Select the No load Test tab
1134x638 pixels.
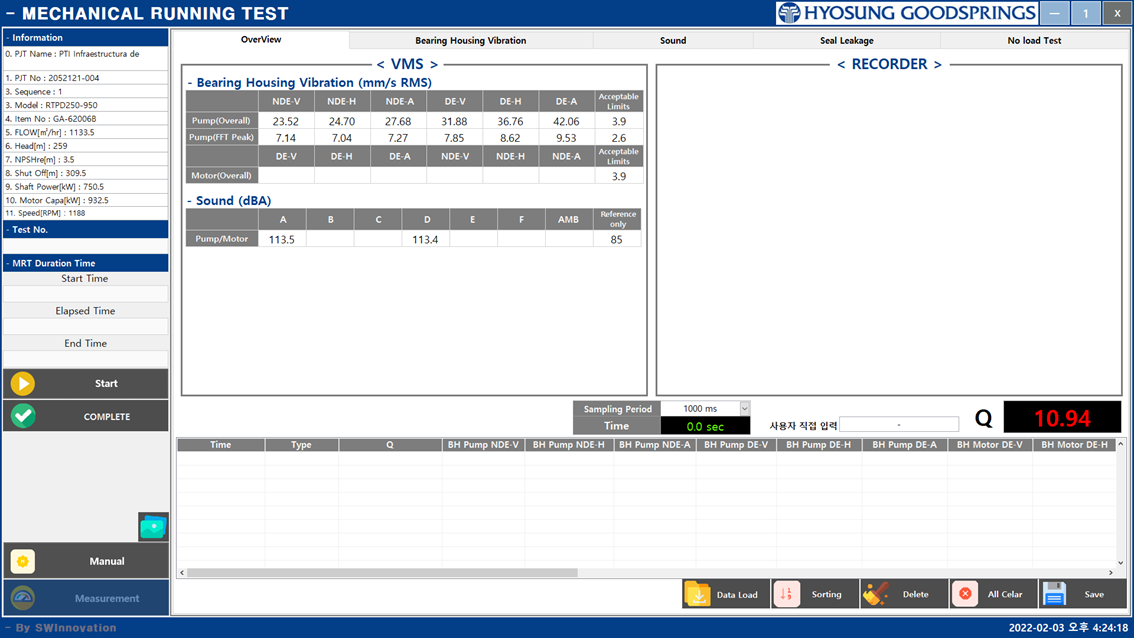[1034, 41]
